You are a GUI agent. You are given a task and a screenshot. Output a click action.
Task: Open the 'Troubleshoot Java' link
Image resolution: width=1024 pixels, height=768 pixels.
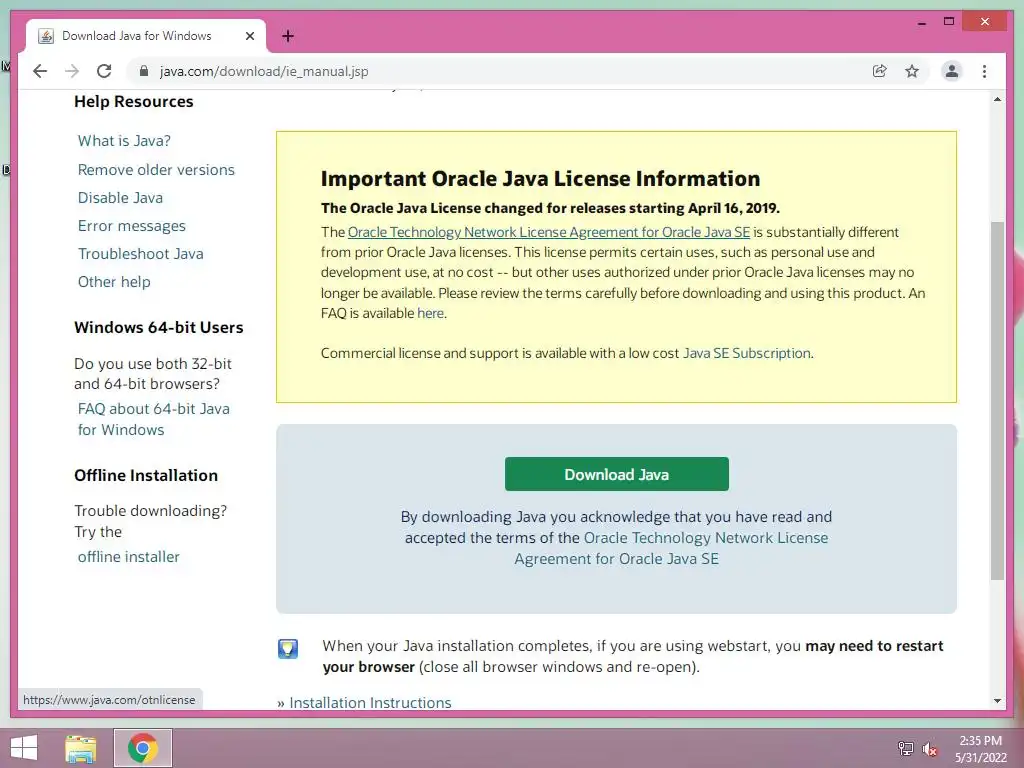pos(140,254)
